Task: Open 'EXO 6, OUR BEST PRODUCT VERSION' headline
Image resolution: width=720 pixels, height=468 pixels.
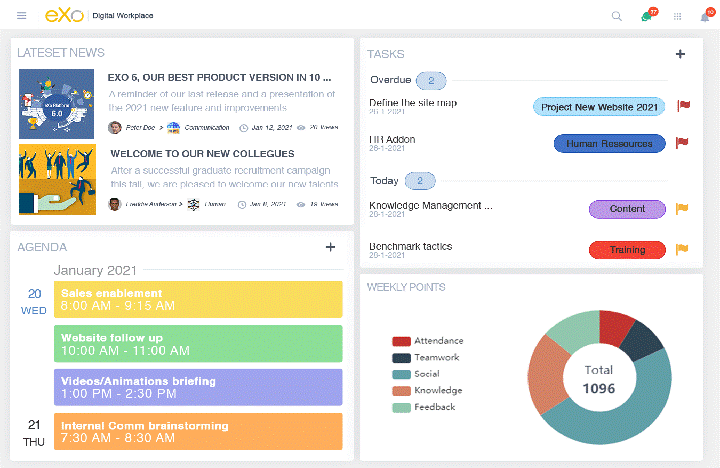Action: coord(219,78)
